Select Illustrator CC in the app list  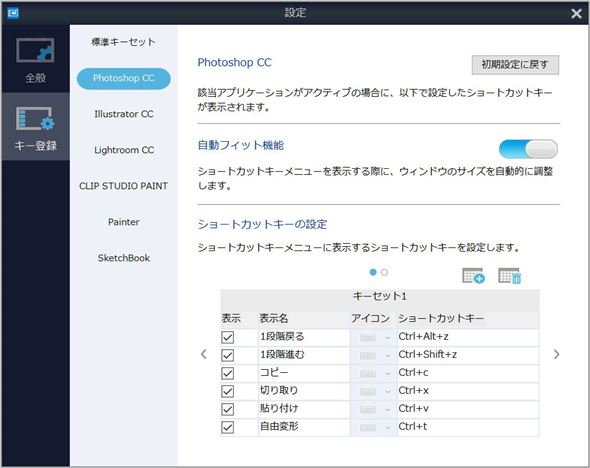123,114
